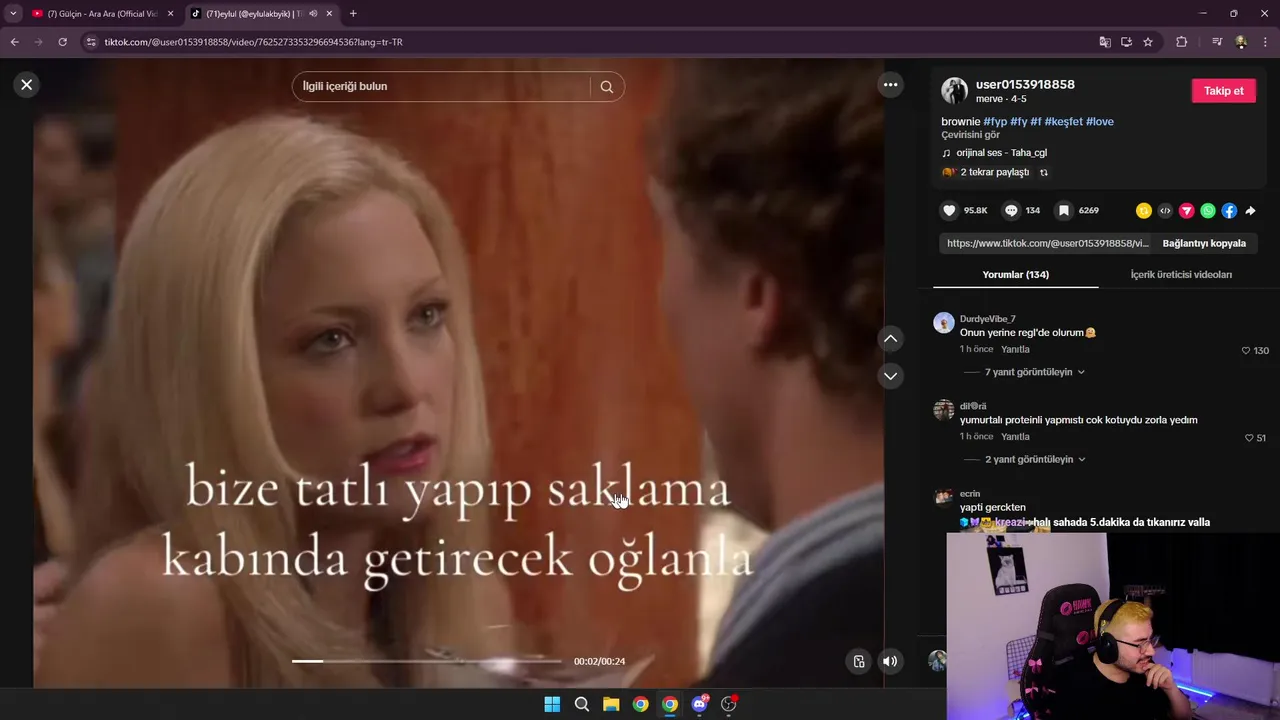Click the embed code icon

[x=1165, y=211]
